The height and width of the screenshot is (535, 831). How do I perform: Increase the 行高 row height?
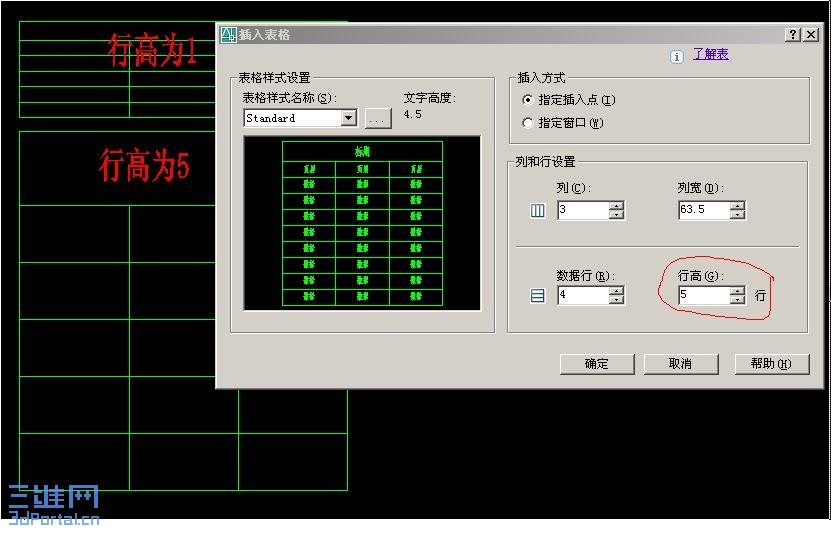coord(737,291)
